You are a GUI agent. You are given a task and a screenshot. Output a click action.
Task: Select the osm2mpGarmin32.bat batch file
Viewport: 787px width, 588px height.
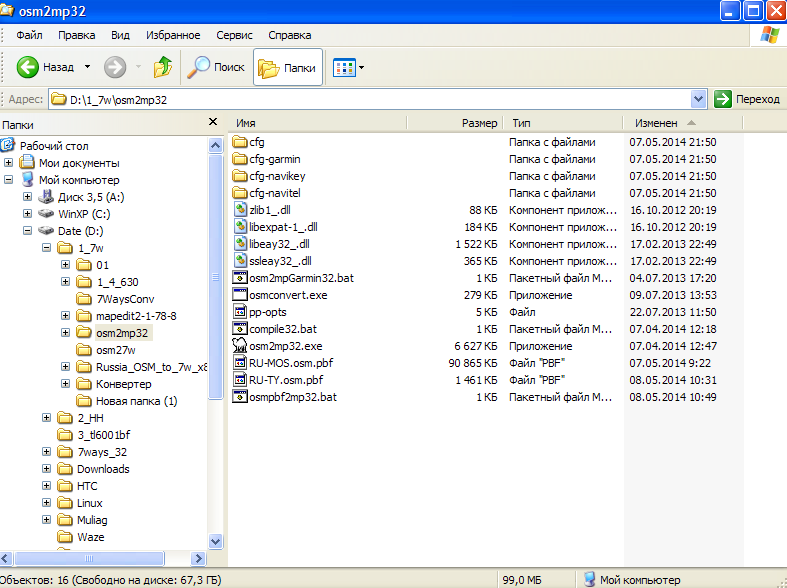(x=300, y=278)
